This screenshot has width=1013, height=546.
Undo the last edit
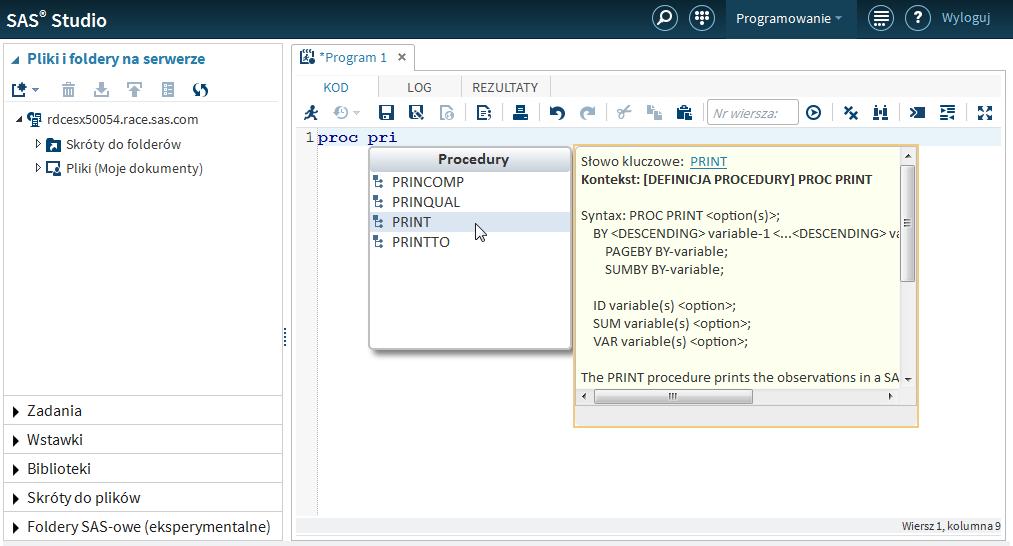(x=557, y=113)
